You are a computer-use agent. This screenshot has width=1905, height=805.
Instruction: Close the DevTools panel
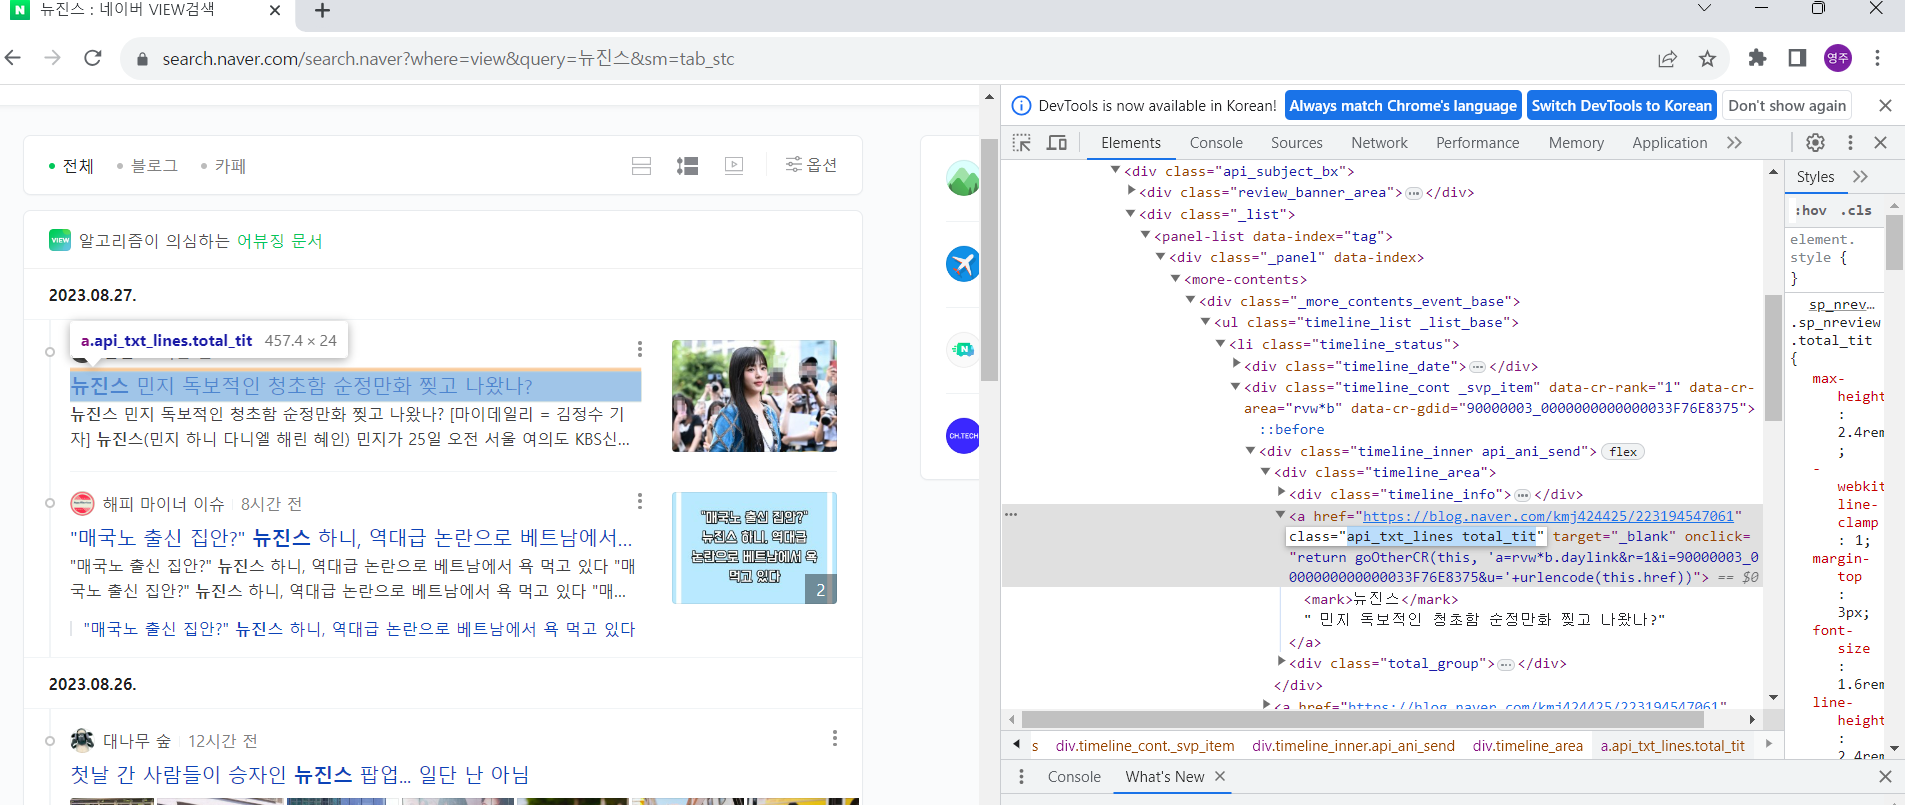(1881, 143)
